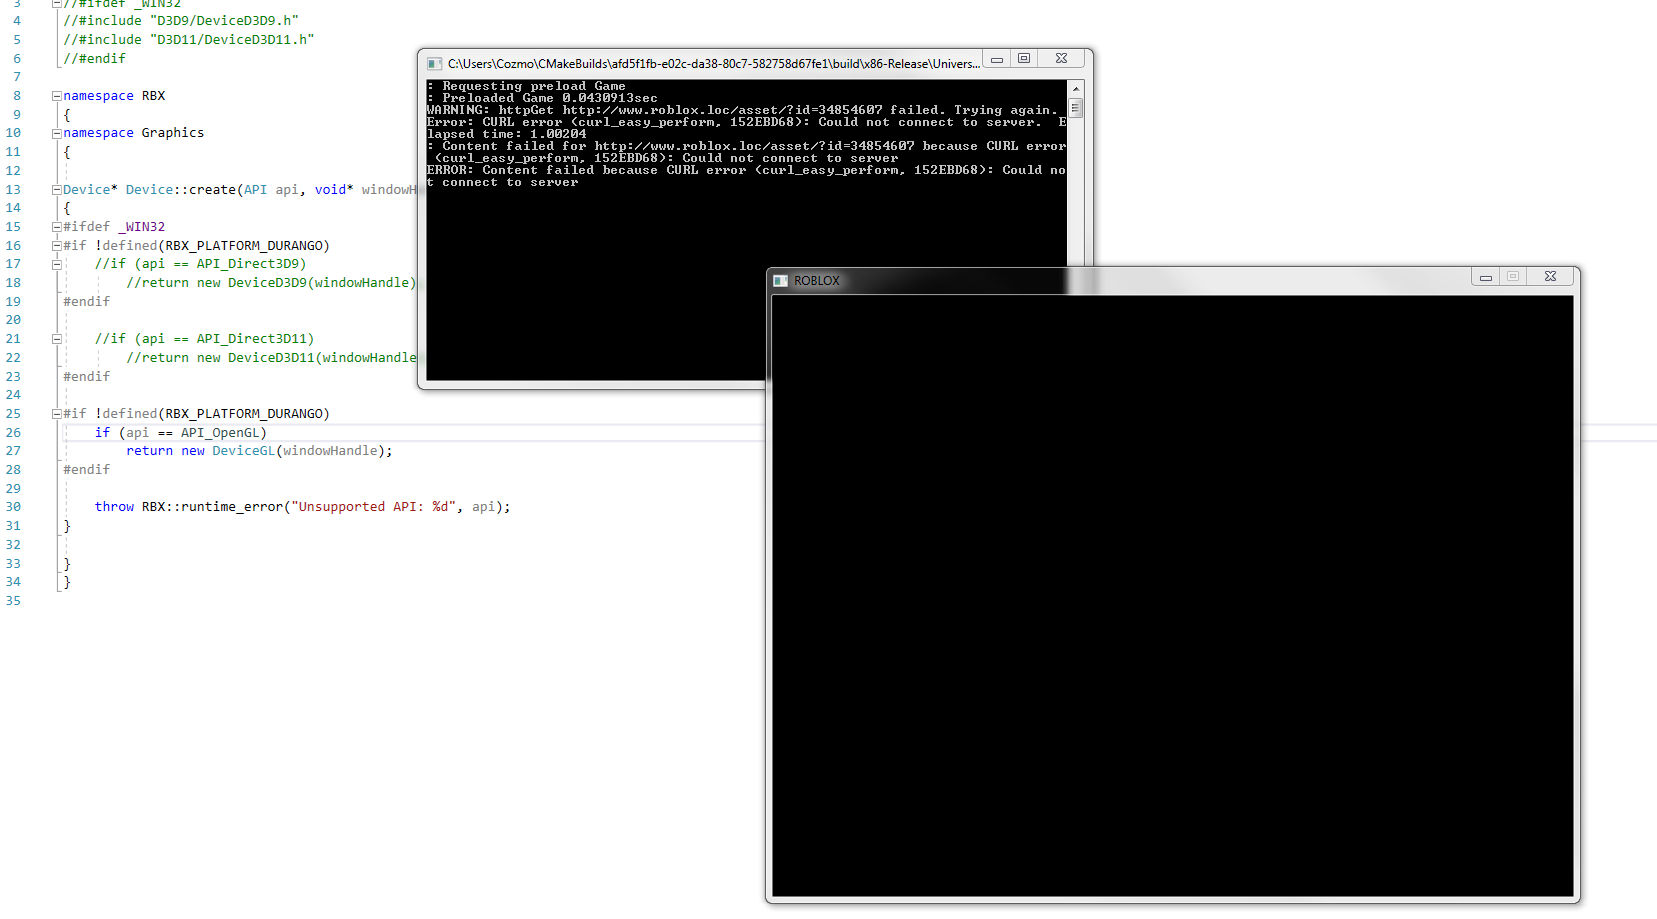The image size is (1657, 919).
Task: Minimize the ROBLOX window
Action: click(1486, 277)
